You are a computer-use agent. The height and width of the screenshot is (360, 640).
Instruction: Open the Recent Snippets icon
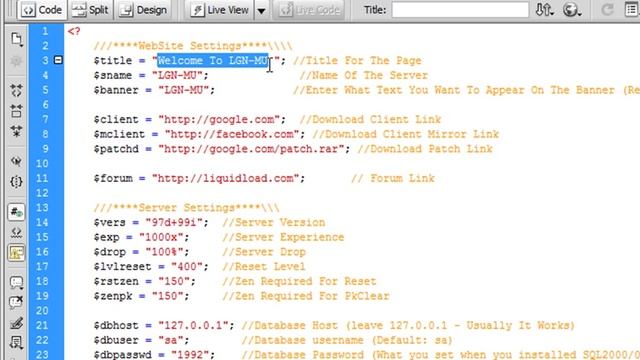(x=16, y=342)
